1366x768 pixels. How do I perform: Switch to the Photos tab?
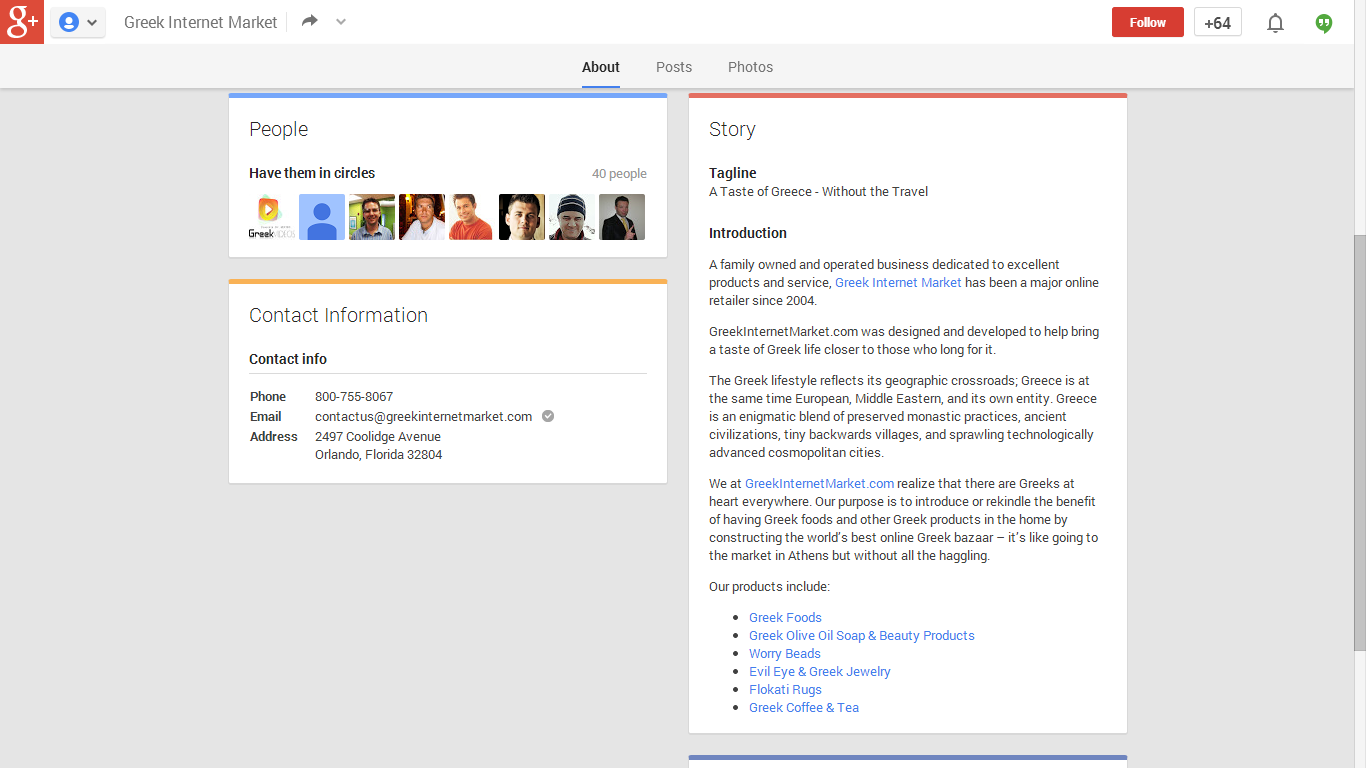click(x=750, y=67)
